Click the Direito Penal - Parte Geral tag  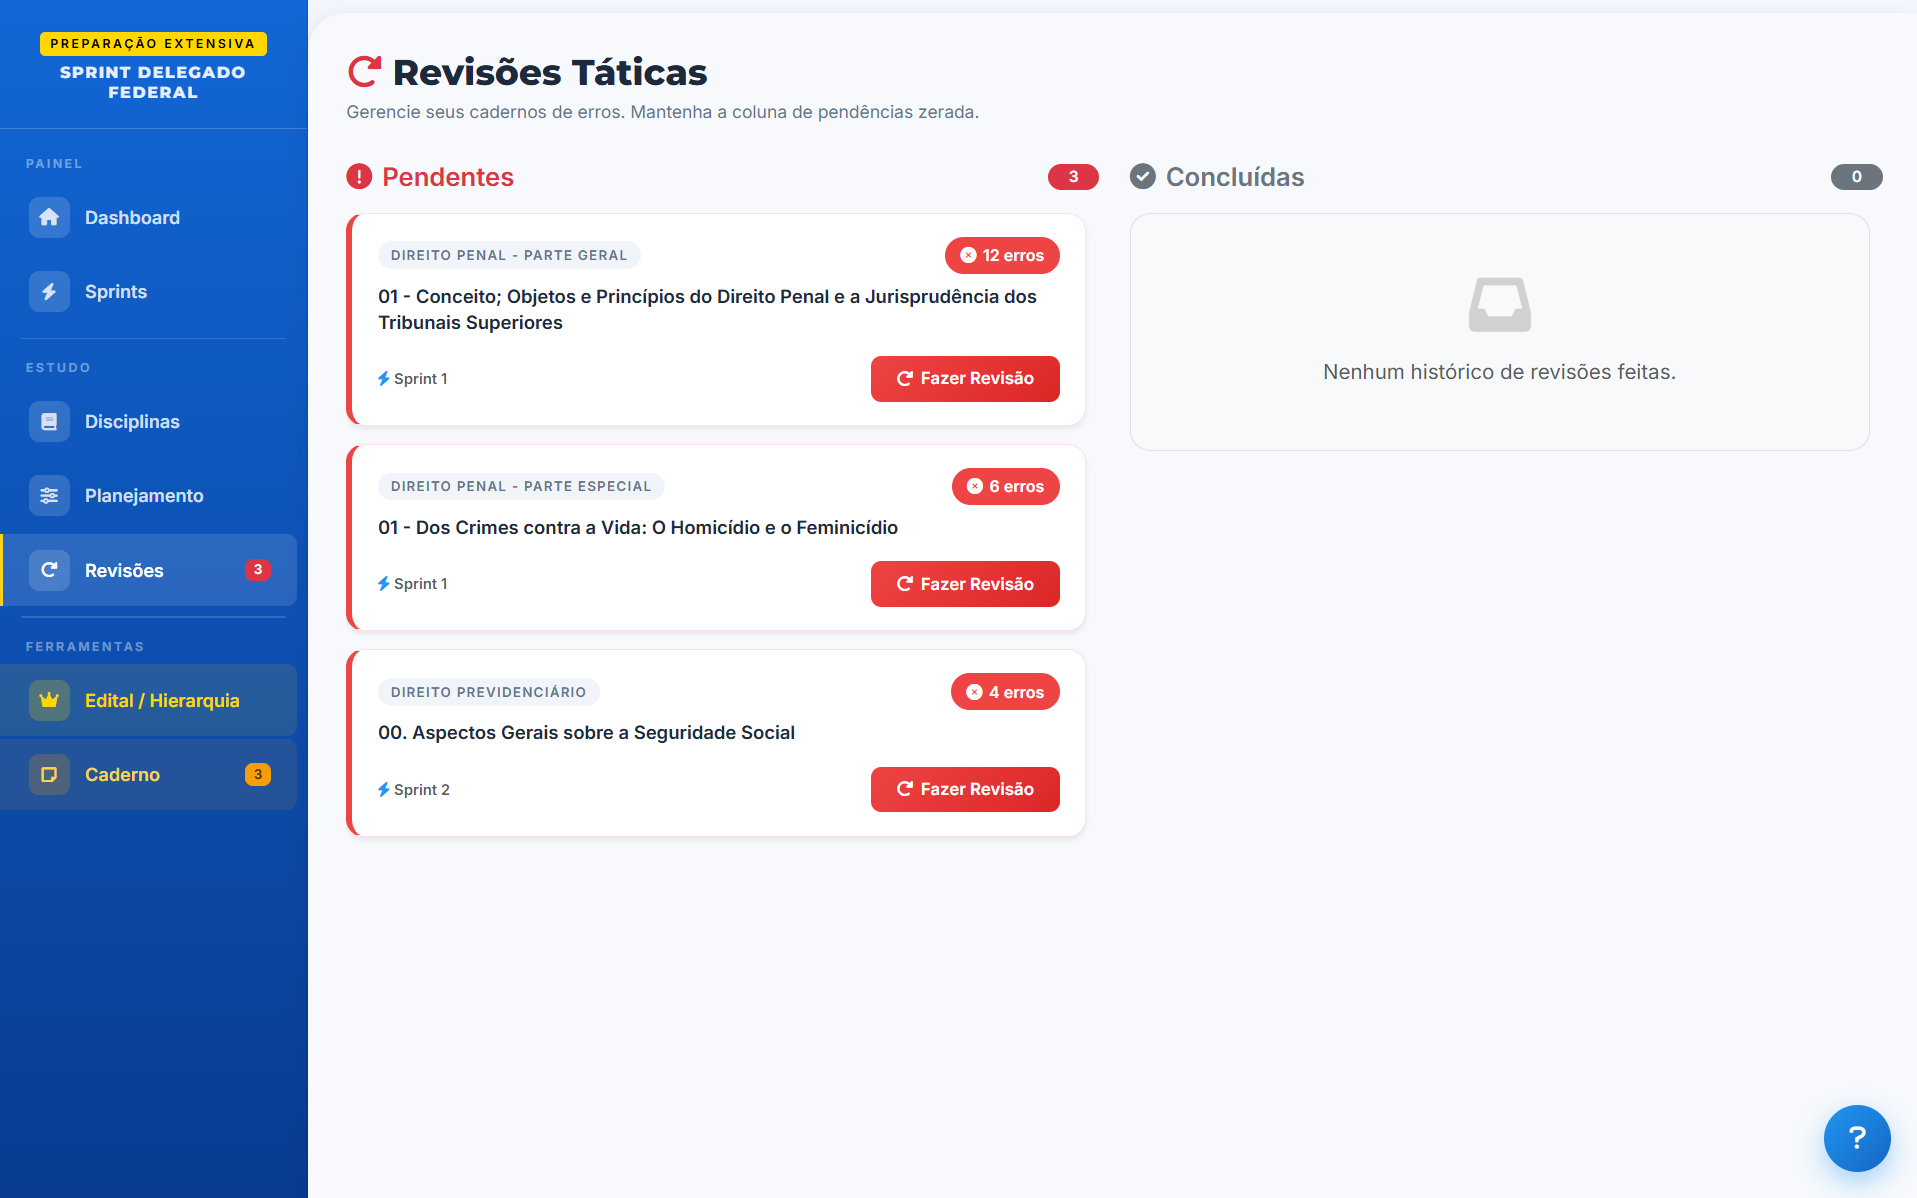[x=509, y=256]
